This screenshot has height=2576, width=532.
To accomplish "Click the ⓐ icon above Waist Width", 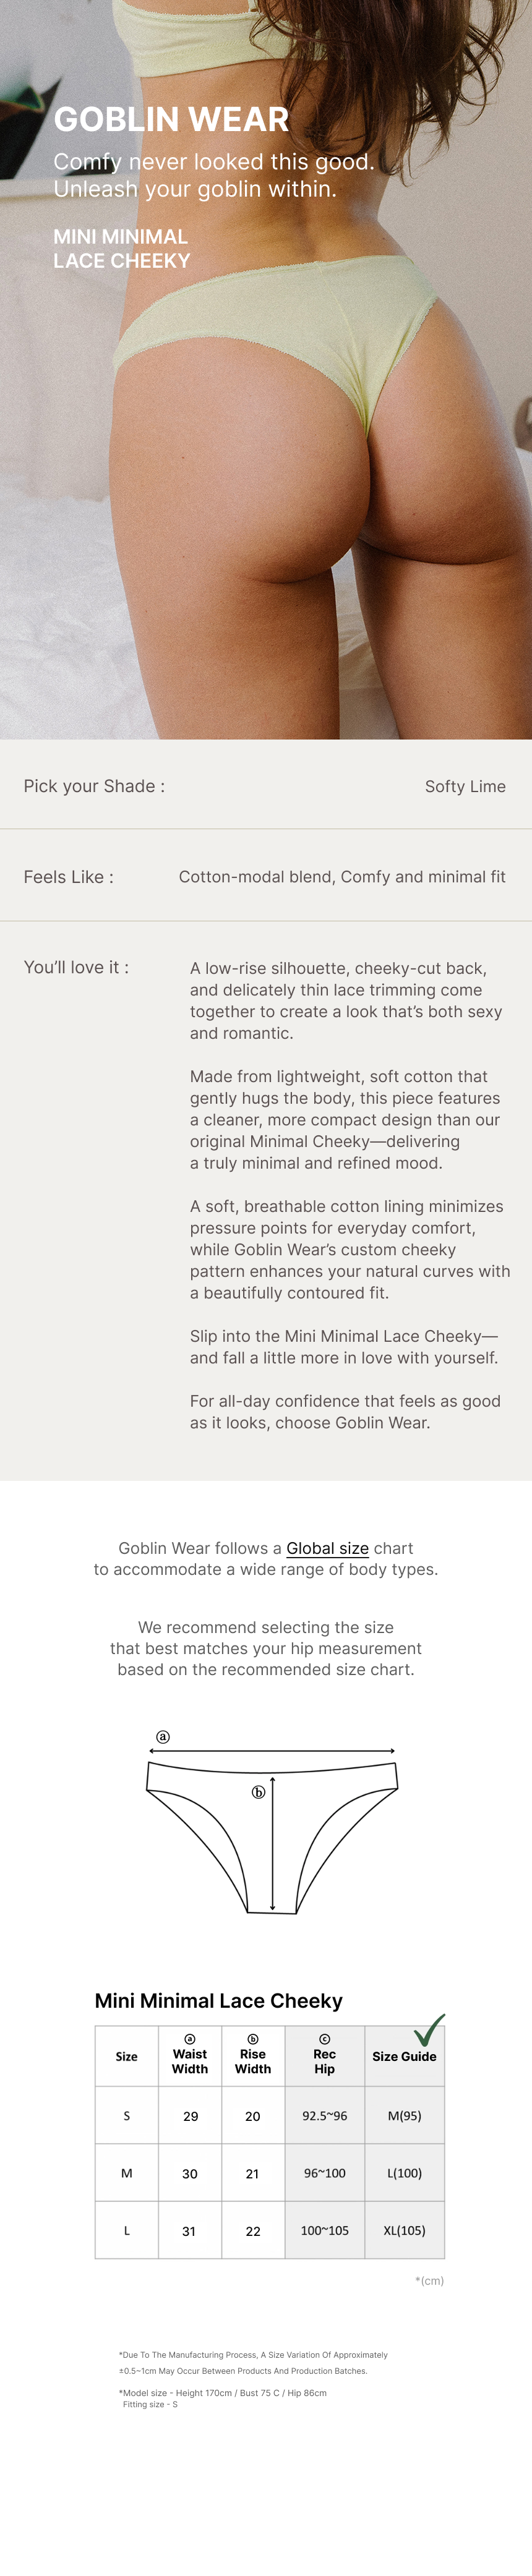I will pyautogui.click(x=190, y=2039).
